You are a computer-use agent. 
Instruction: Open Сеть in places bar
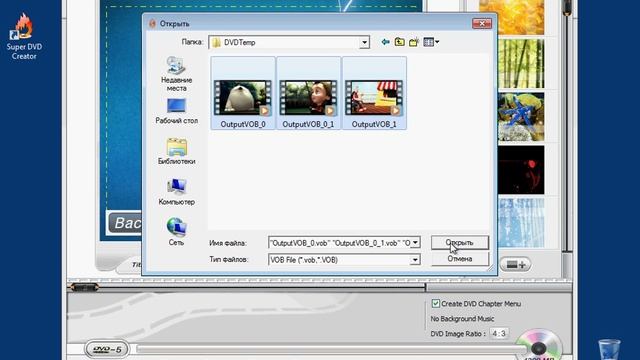[x=176, y=232]
